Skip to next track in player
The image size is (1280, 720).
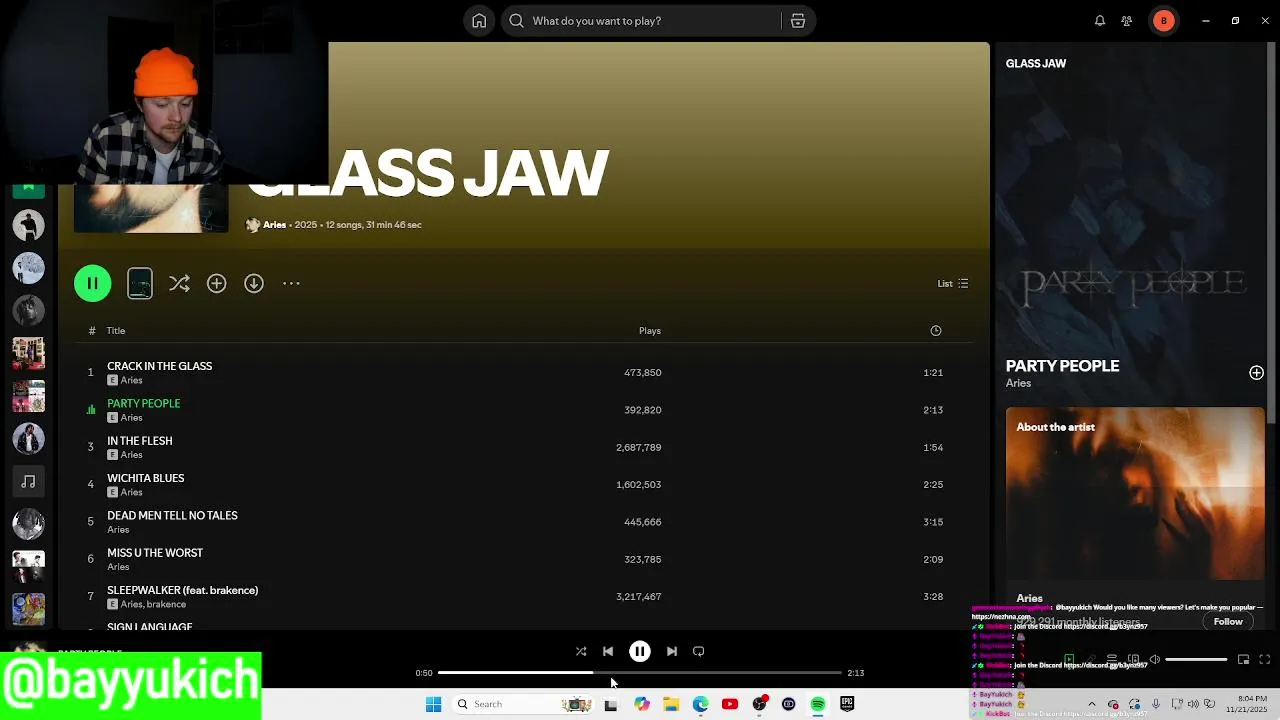672,651
